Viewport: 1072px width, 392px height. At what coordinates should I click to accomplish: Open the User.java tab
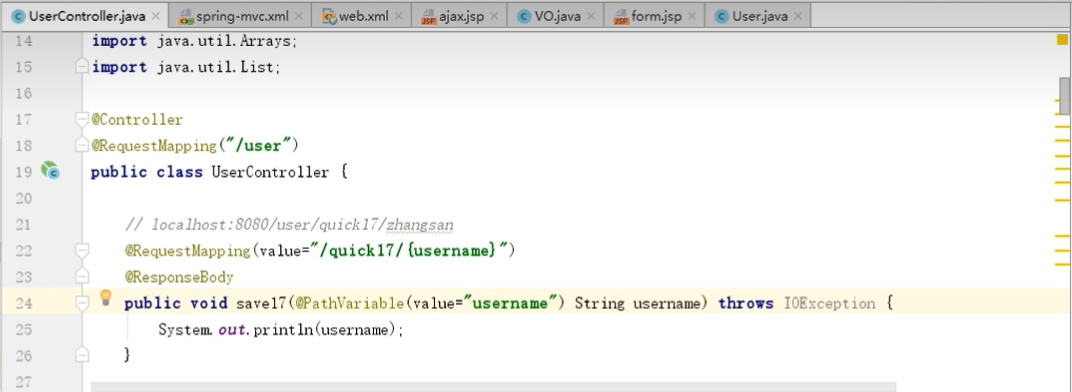(x=758, y=15)
